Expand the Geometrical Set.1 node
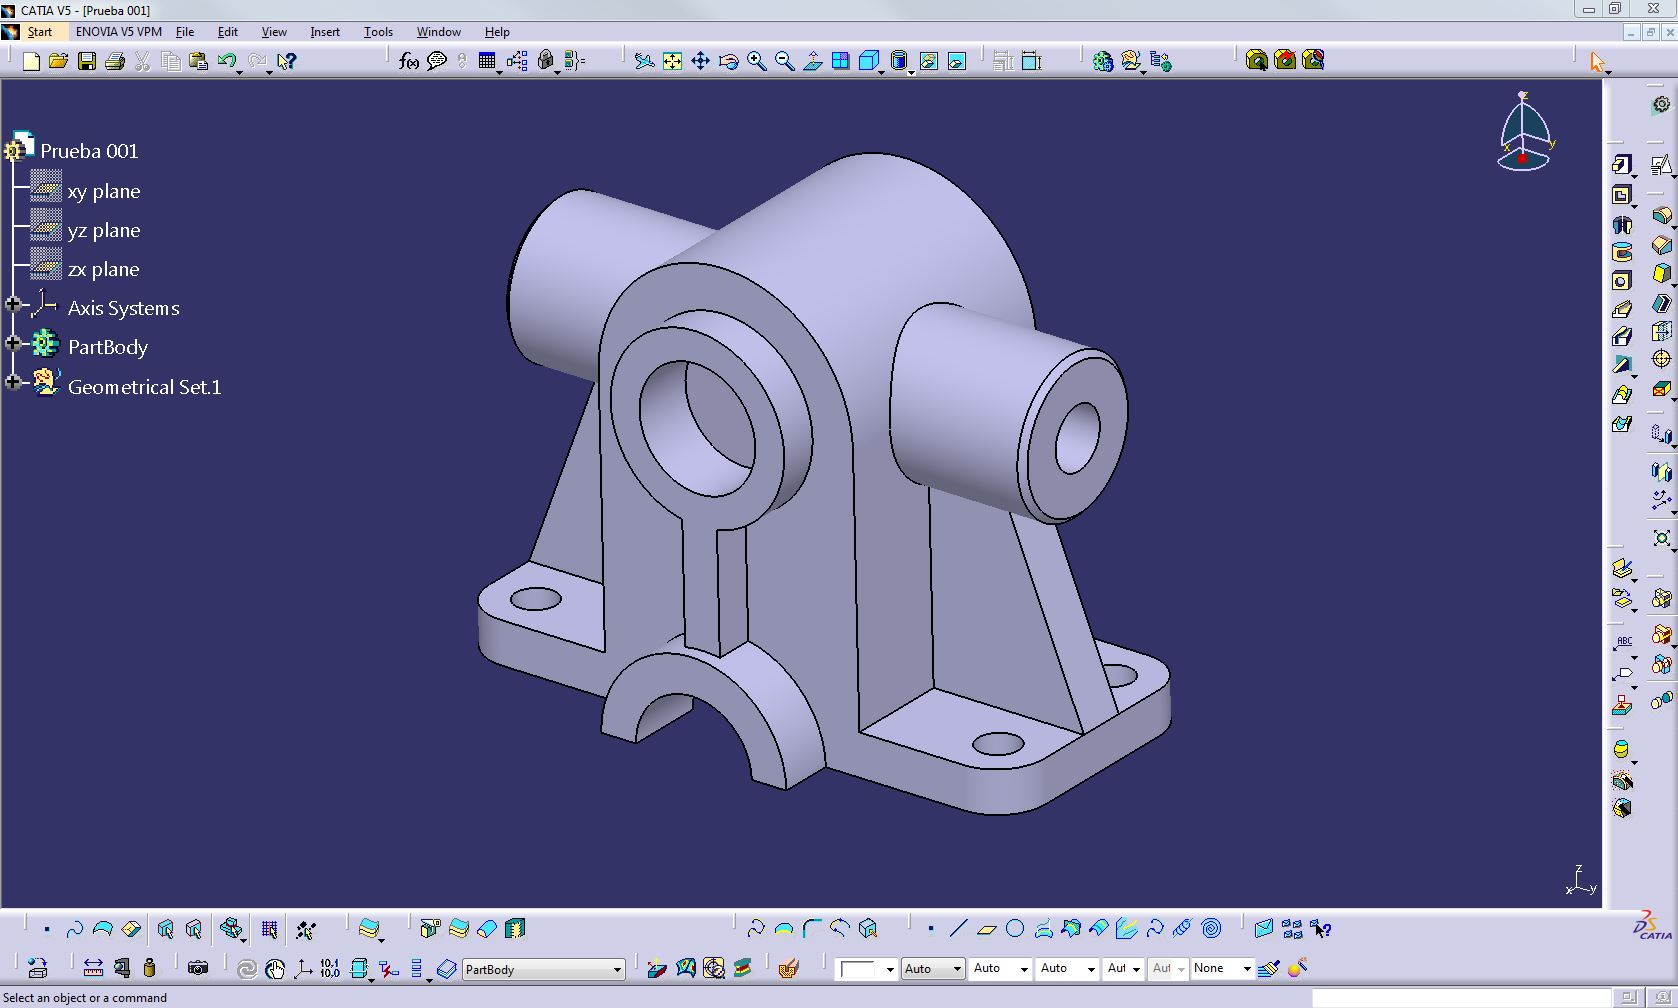The image size is (1678, 1008). coord(13,382)
